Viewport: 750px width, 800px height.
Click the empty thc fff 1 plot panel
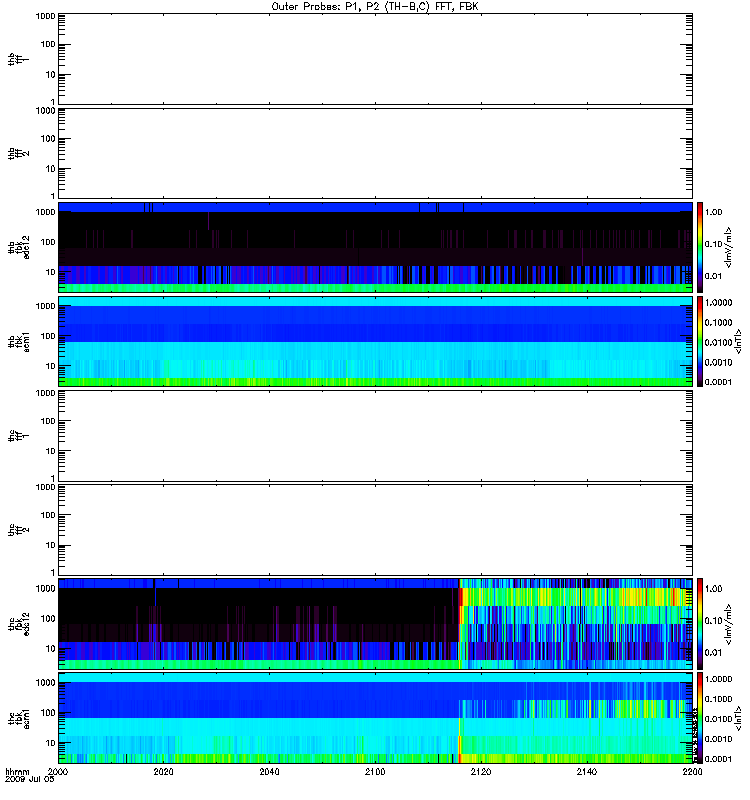(x=376, y=436)
